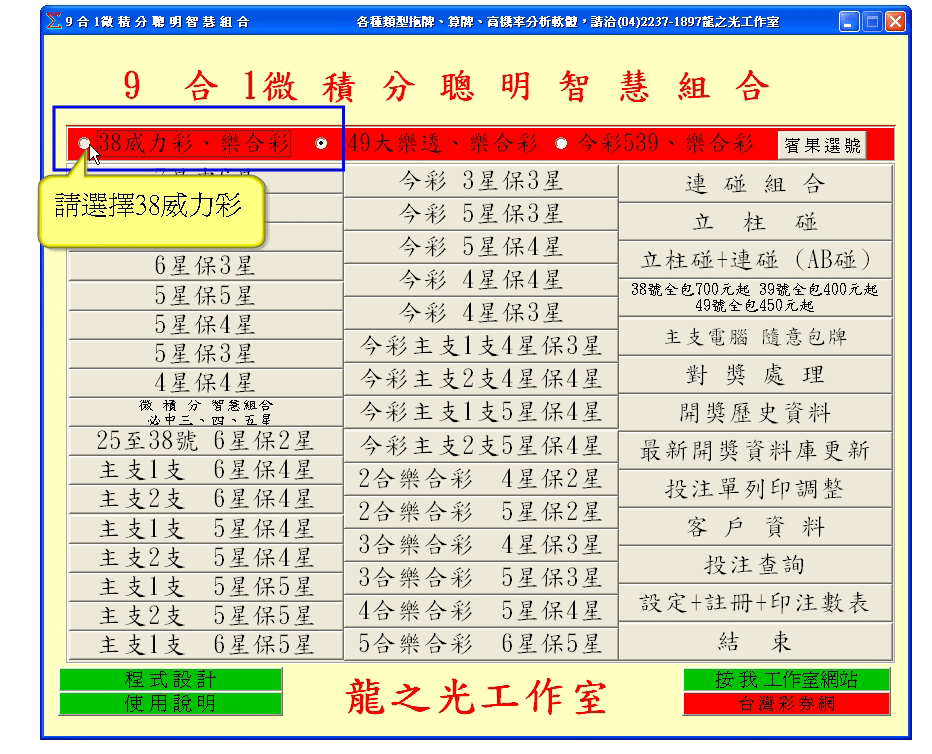Select 今彩 3星保3星 combination
This screenshot has height=754, width=932.
coord(481,181)
